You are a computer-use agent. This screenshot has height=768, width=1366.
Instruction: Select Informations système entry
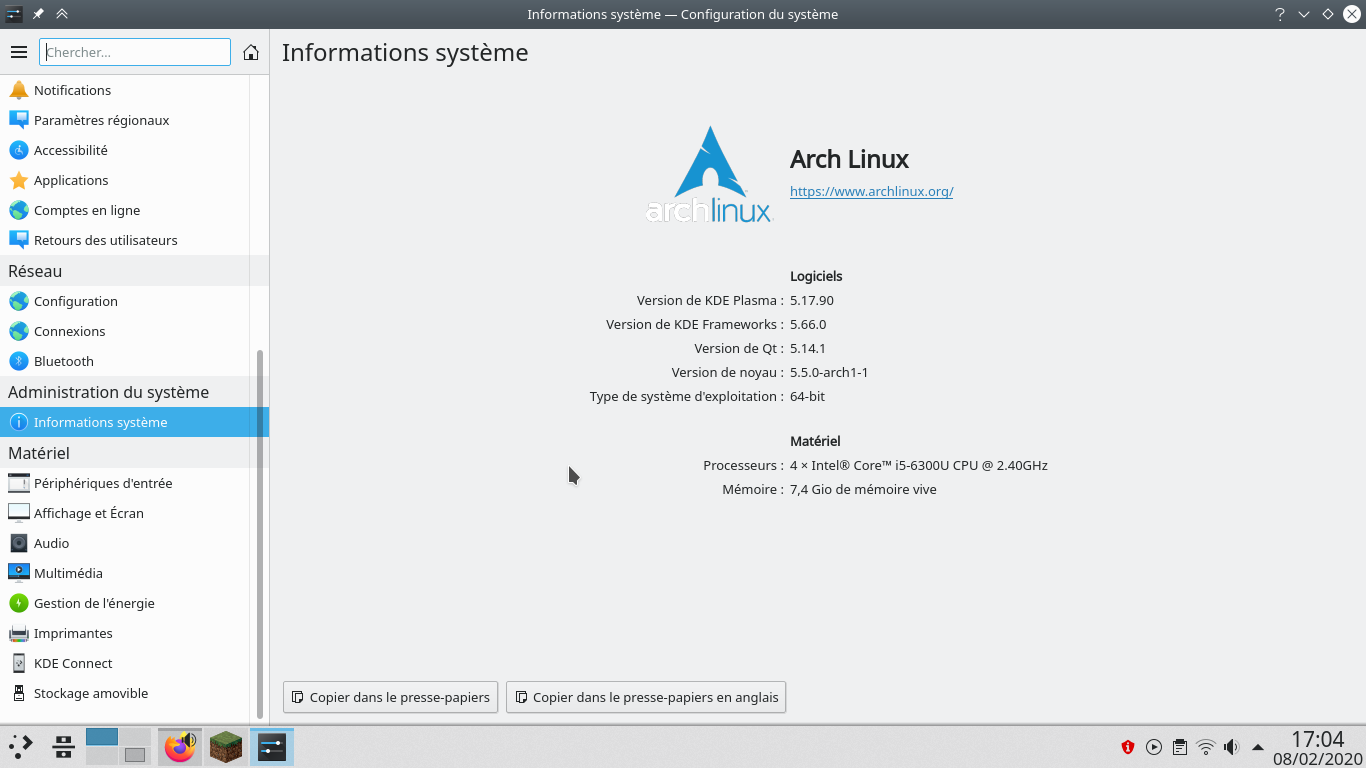coord(134,422)
